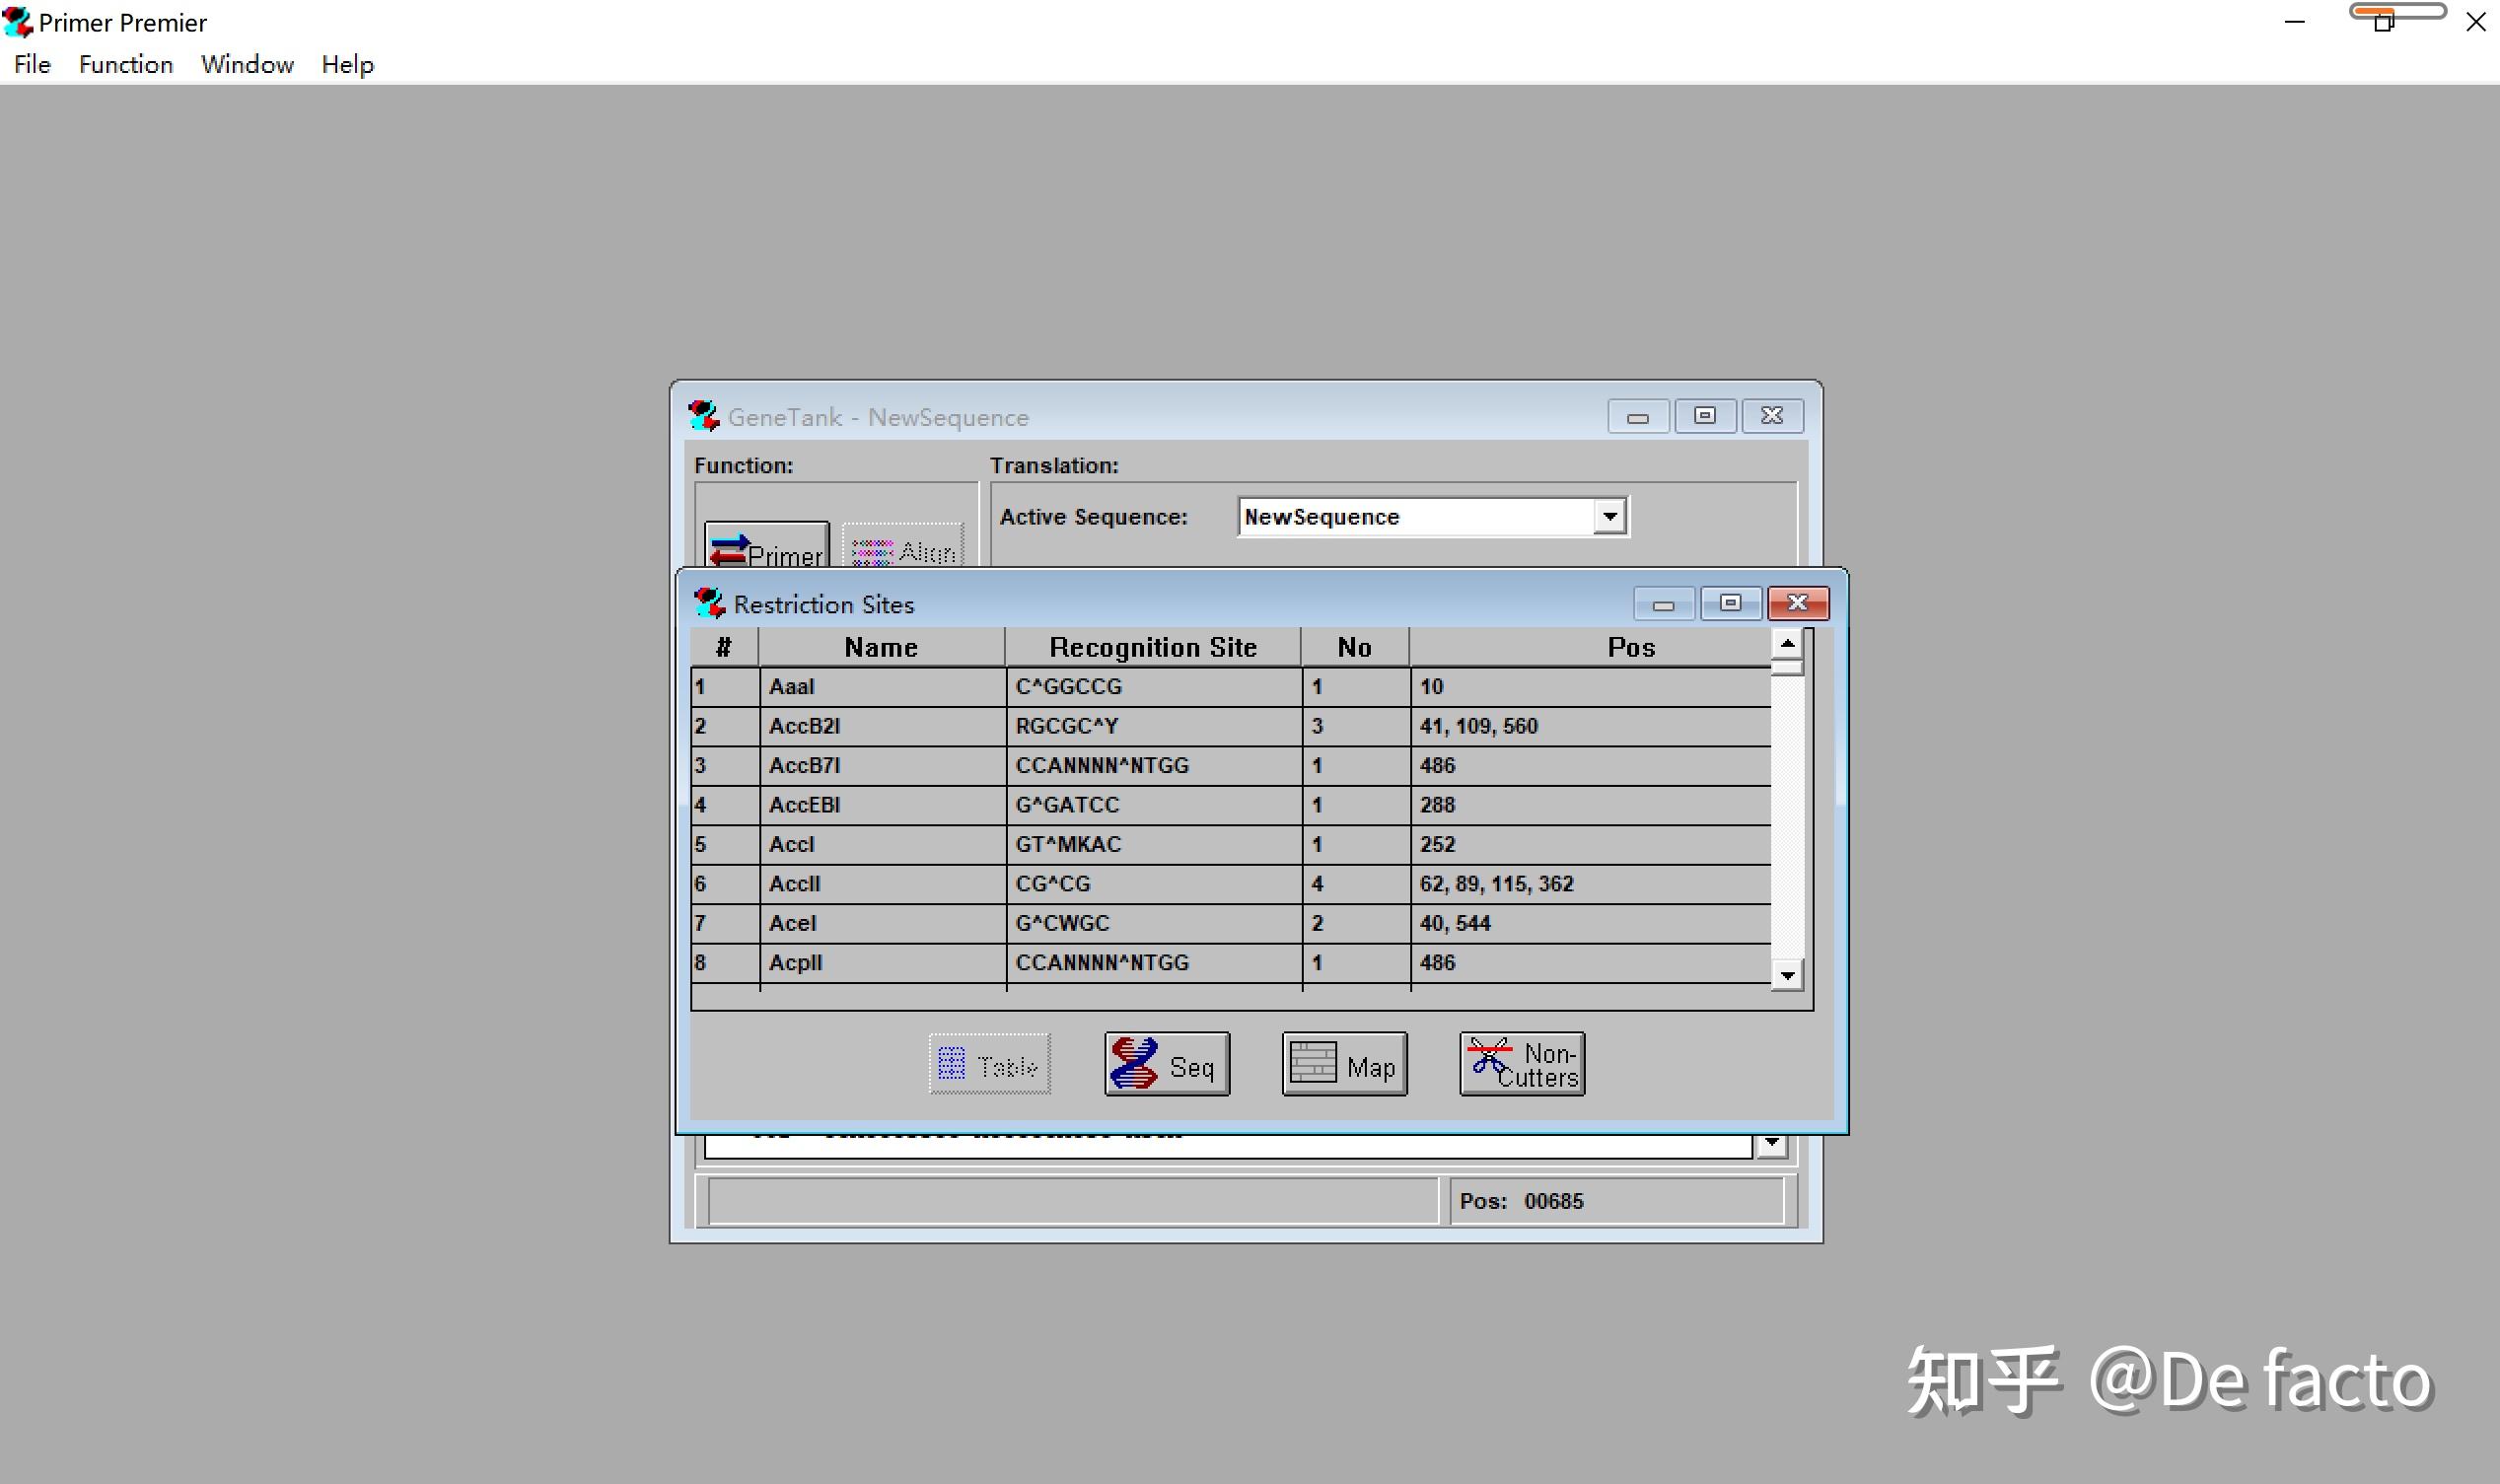The height and width of the screenshot is (1484, 2500).
Task: Close the GeneTank - NewSequence window
Action: click(x=1772, y=416)
